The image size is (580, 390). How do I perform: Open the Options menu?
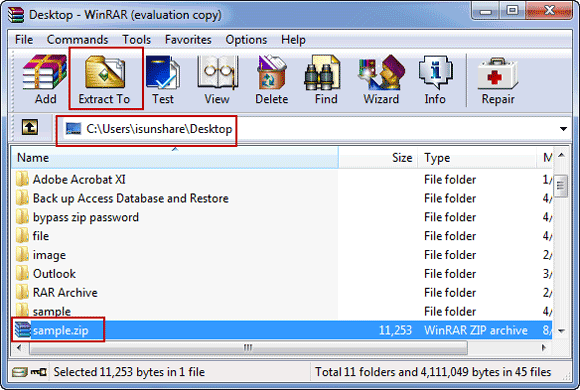coord(246,40)
